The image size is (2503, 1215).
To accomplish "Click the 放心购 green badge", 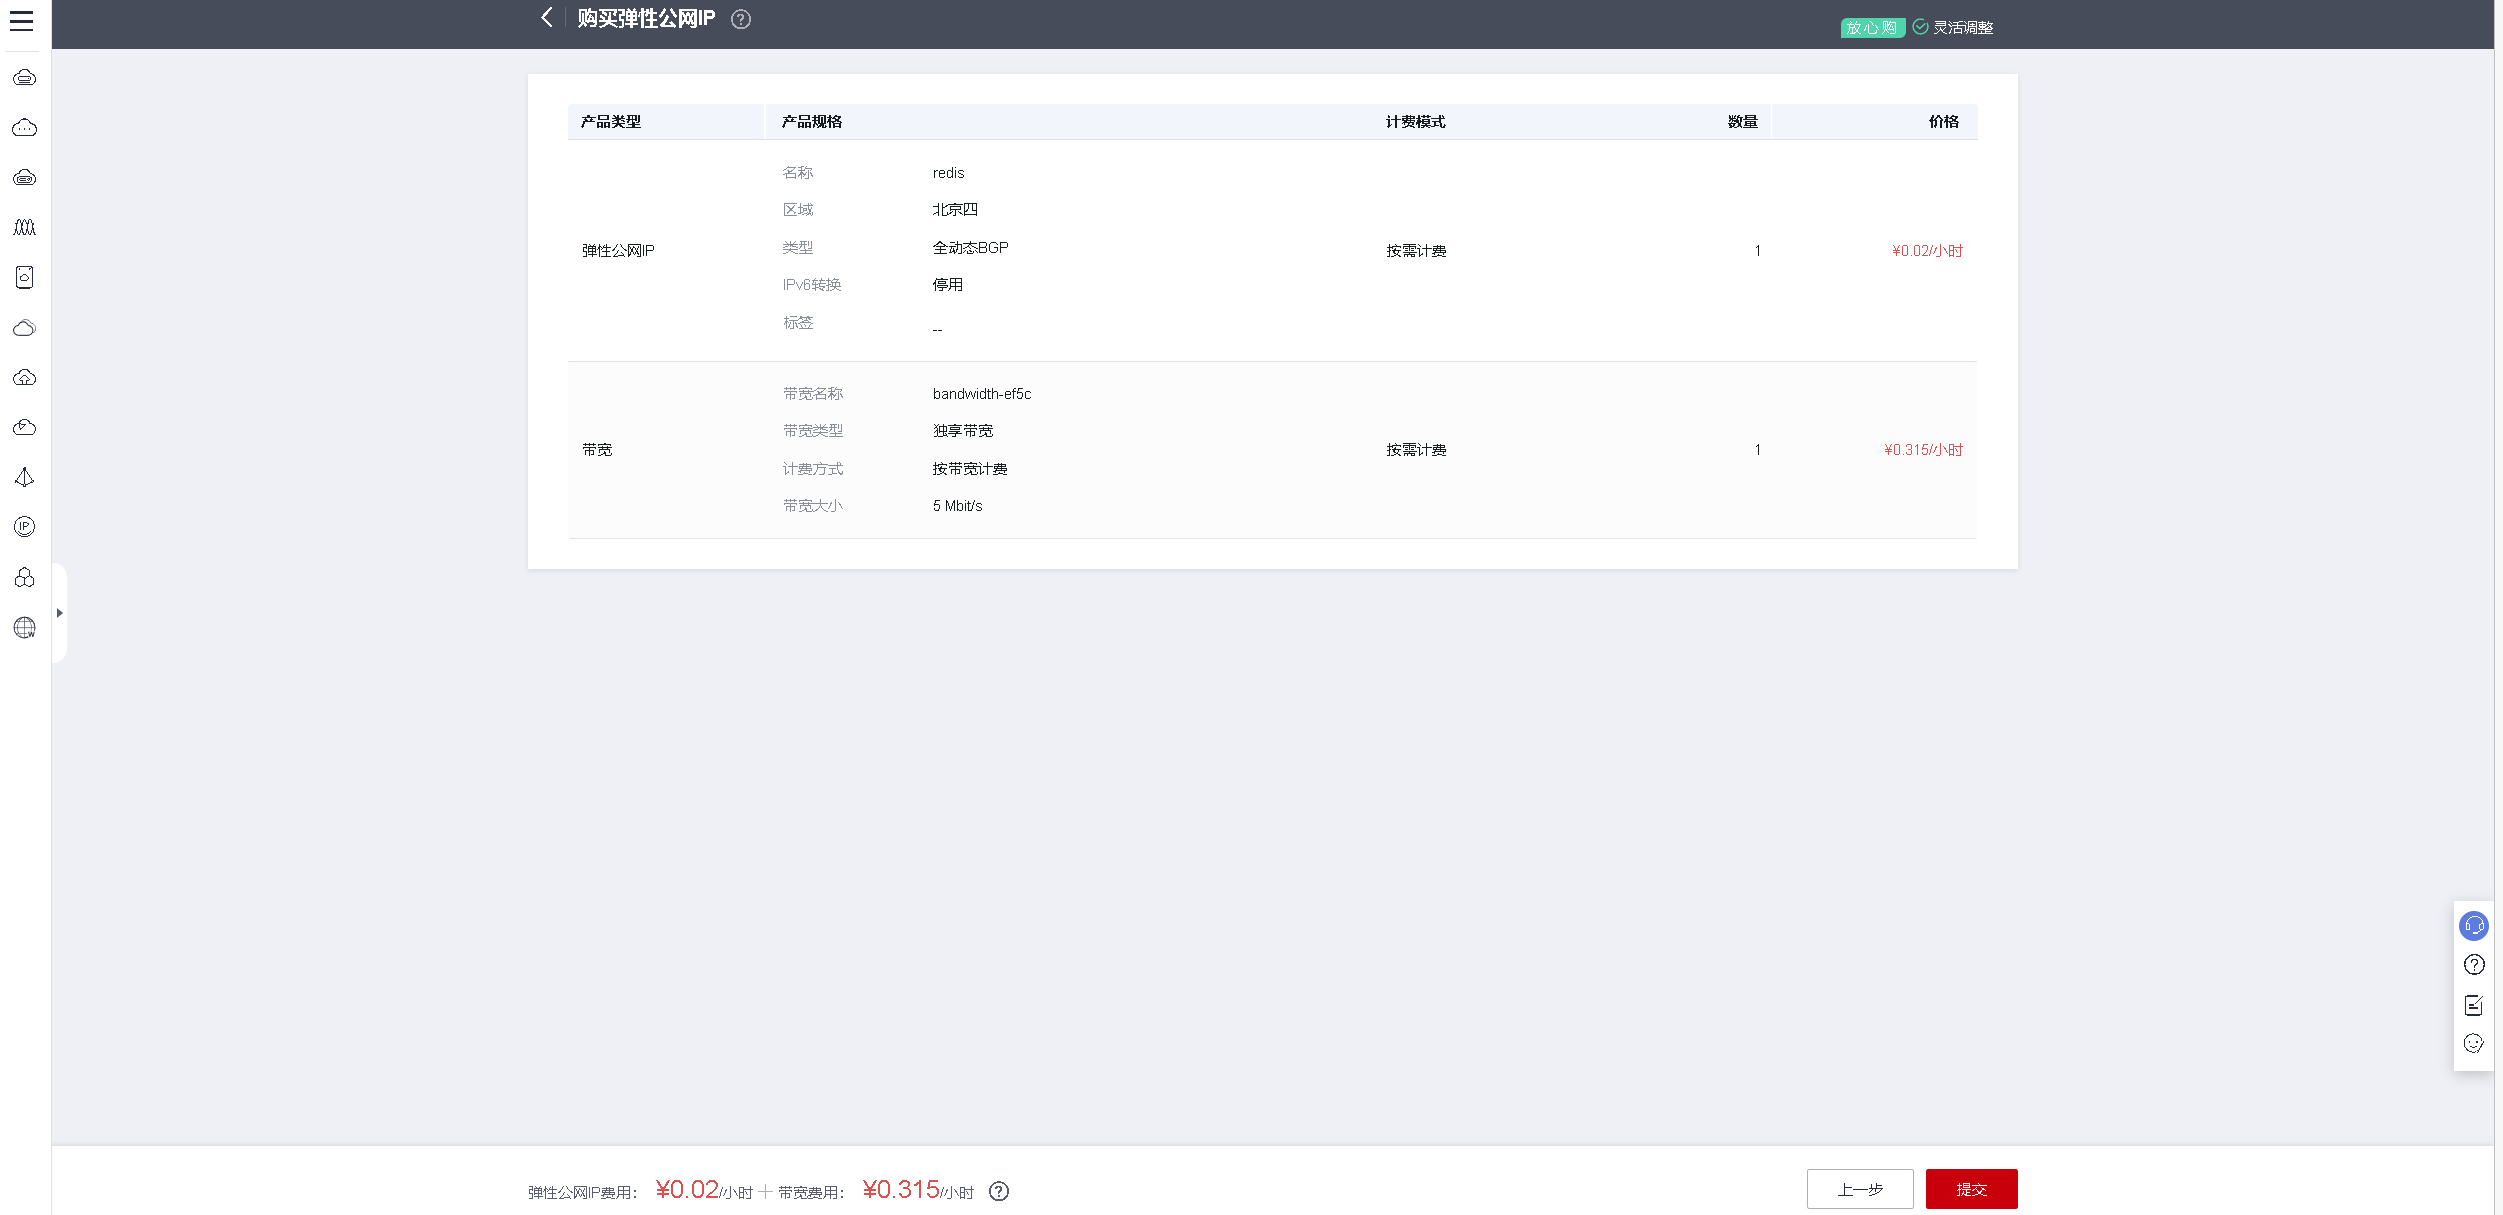I will [1871, 28].
